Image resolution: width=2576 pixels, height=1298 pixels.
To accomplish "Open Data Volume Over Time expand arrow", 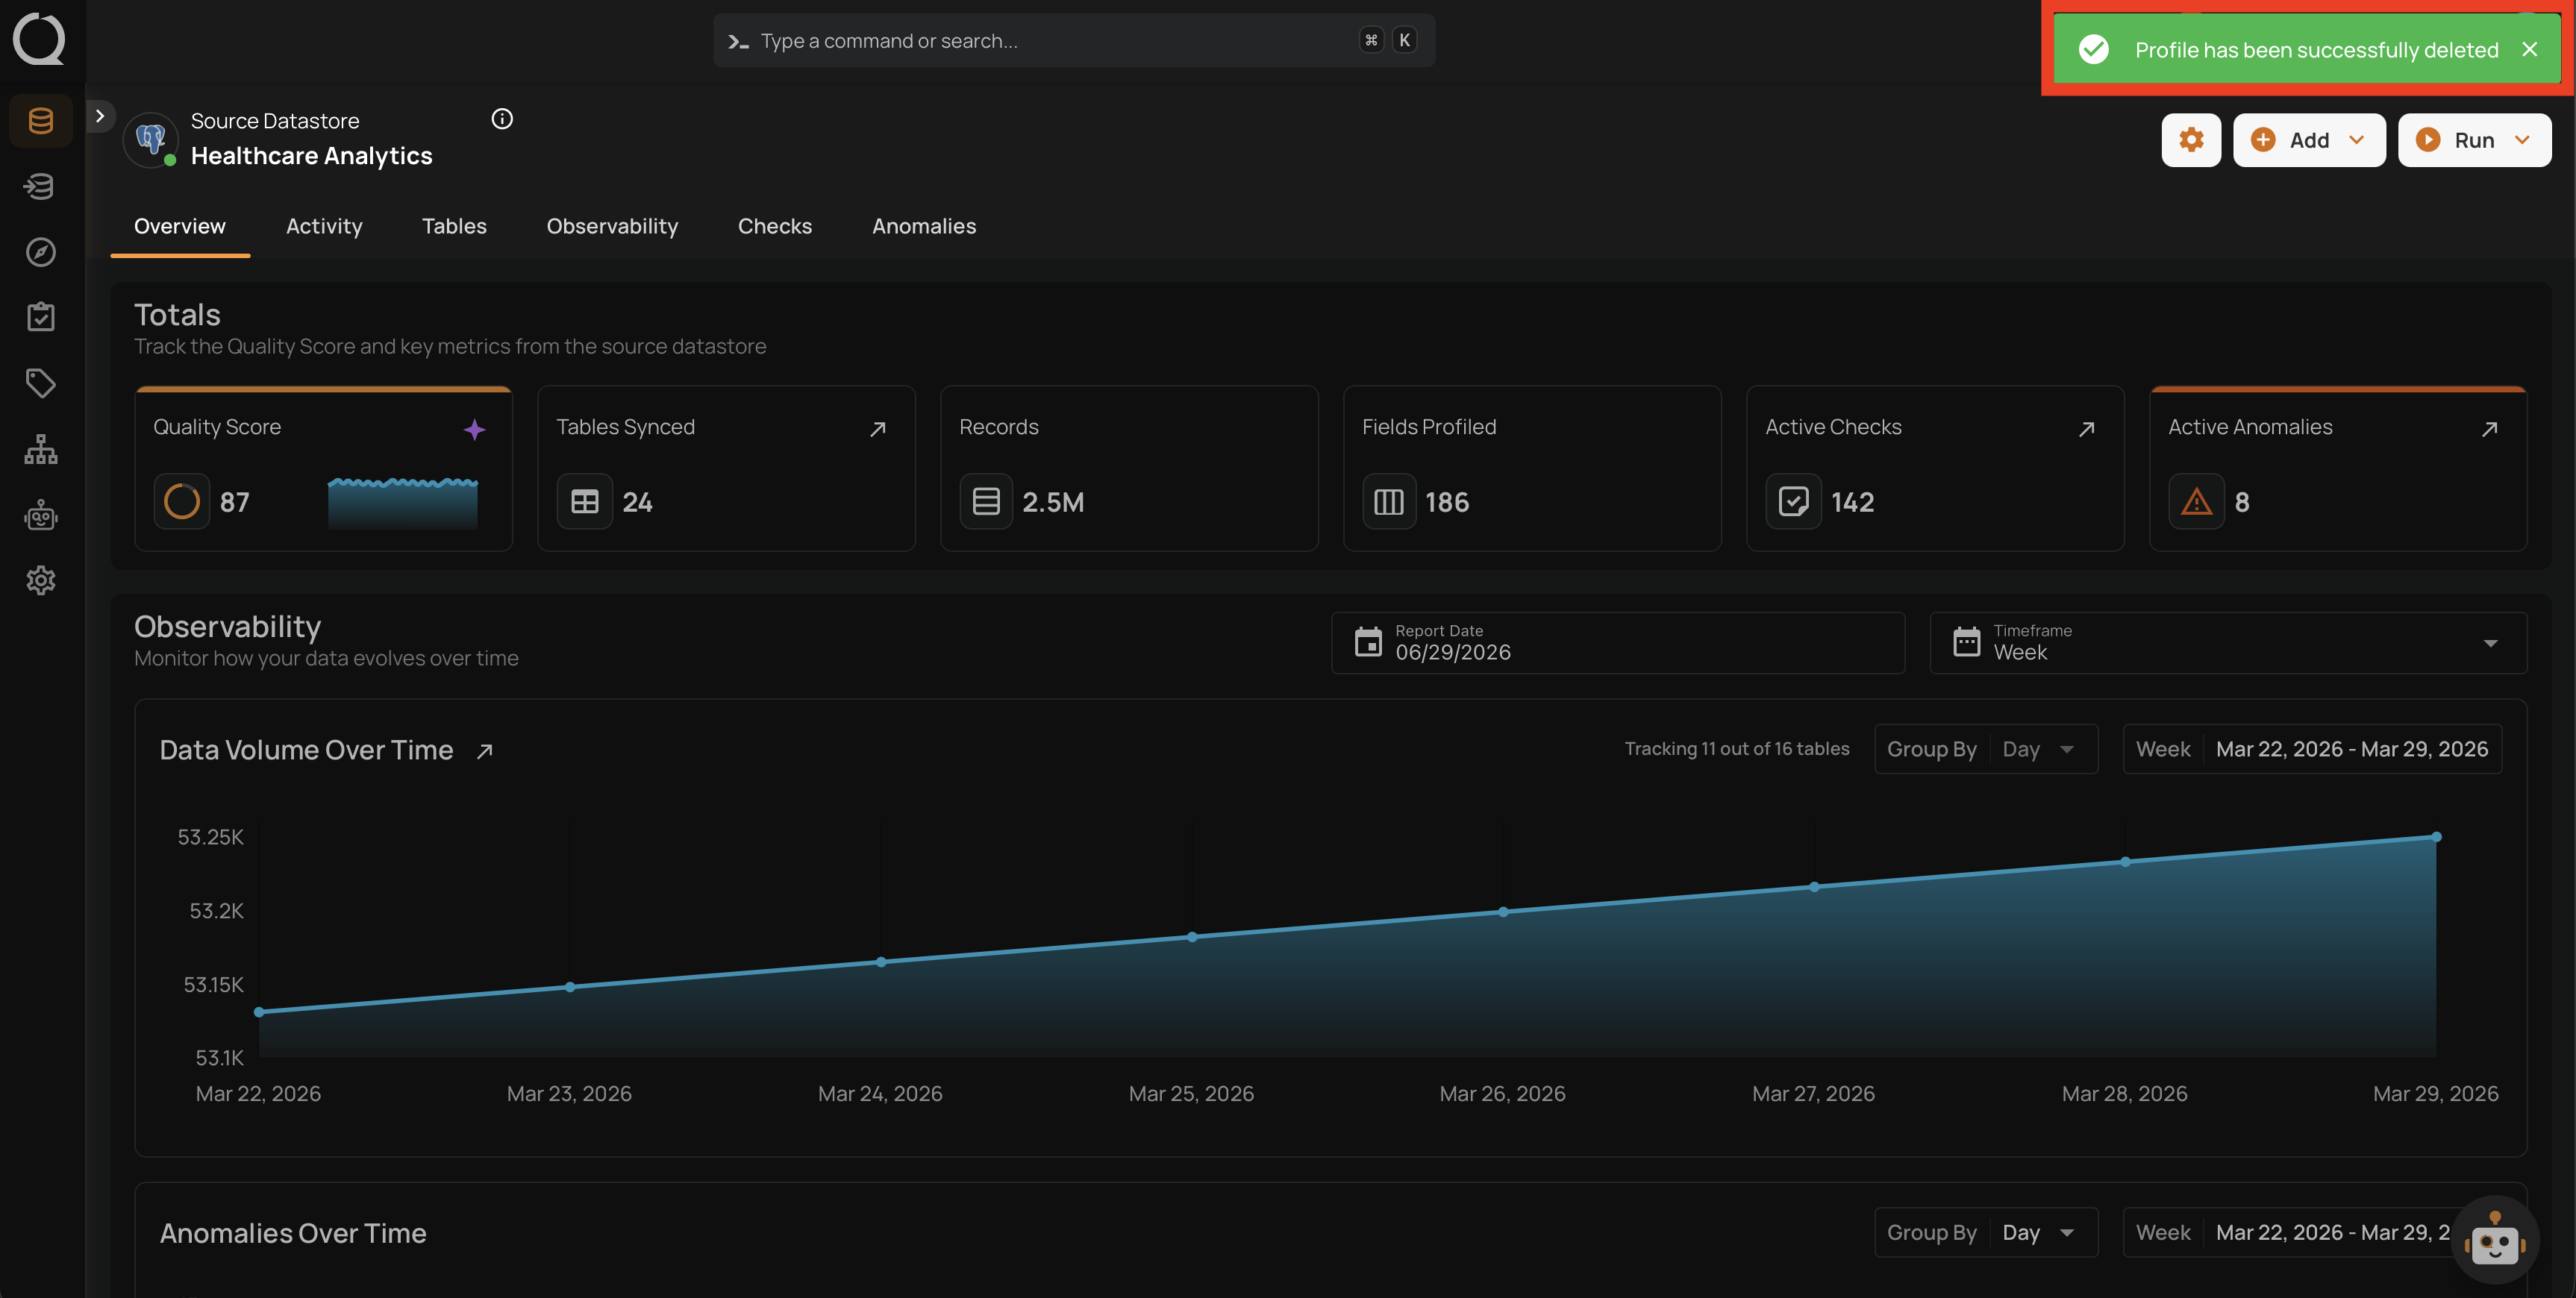I will tap(485, 751).
